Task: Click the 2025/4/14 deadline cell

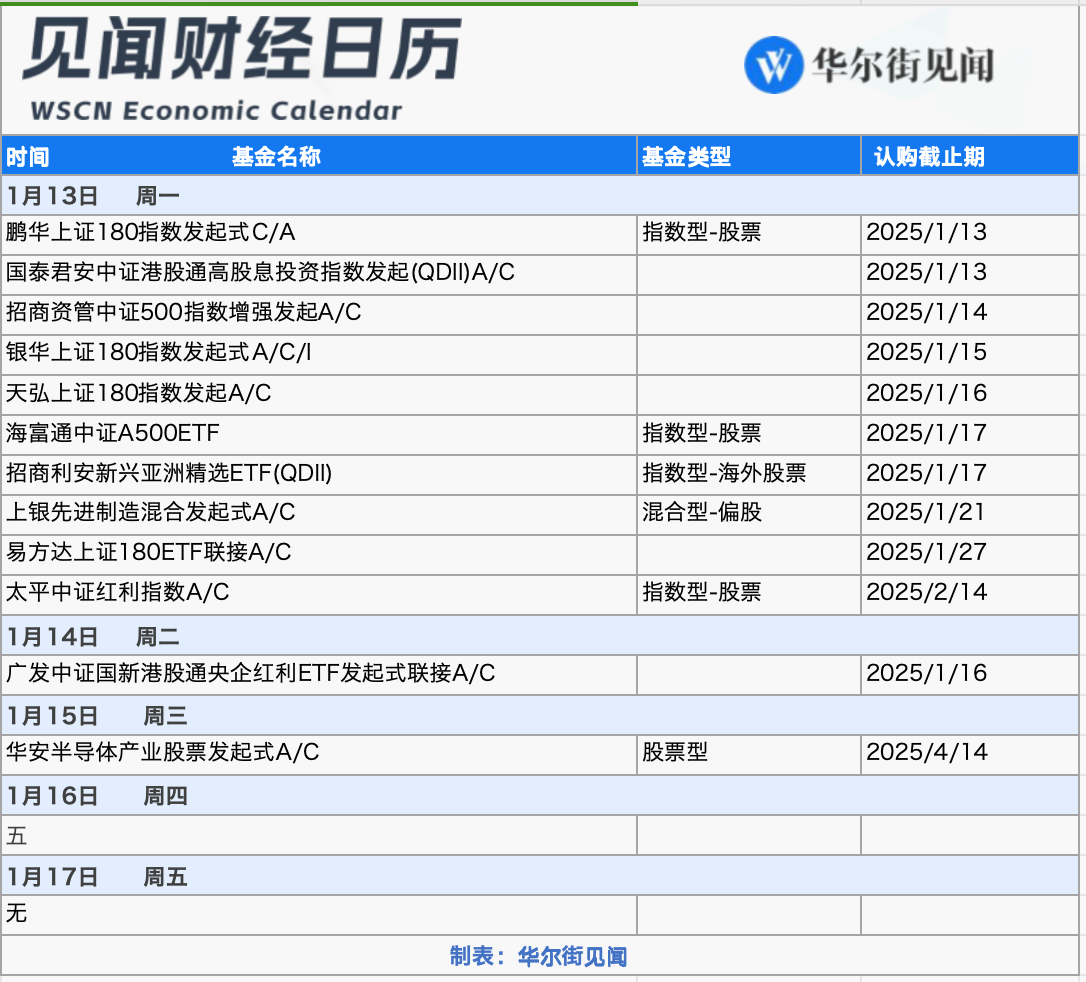Action: 927,753
